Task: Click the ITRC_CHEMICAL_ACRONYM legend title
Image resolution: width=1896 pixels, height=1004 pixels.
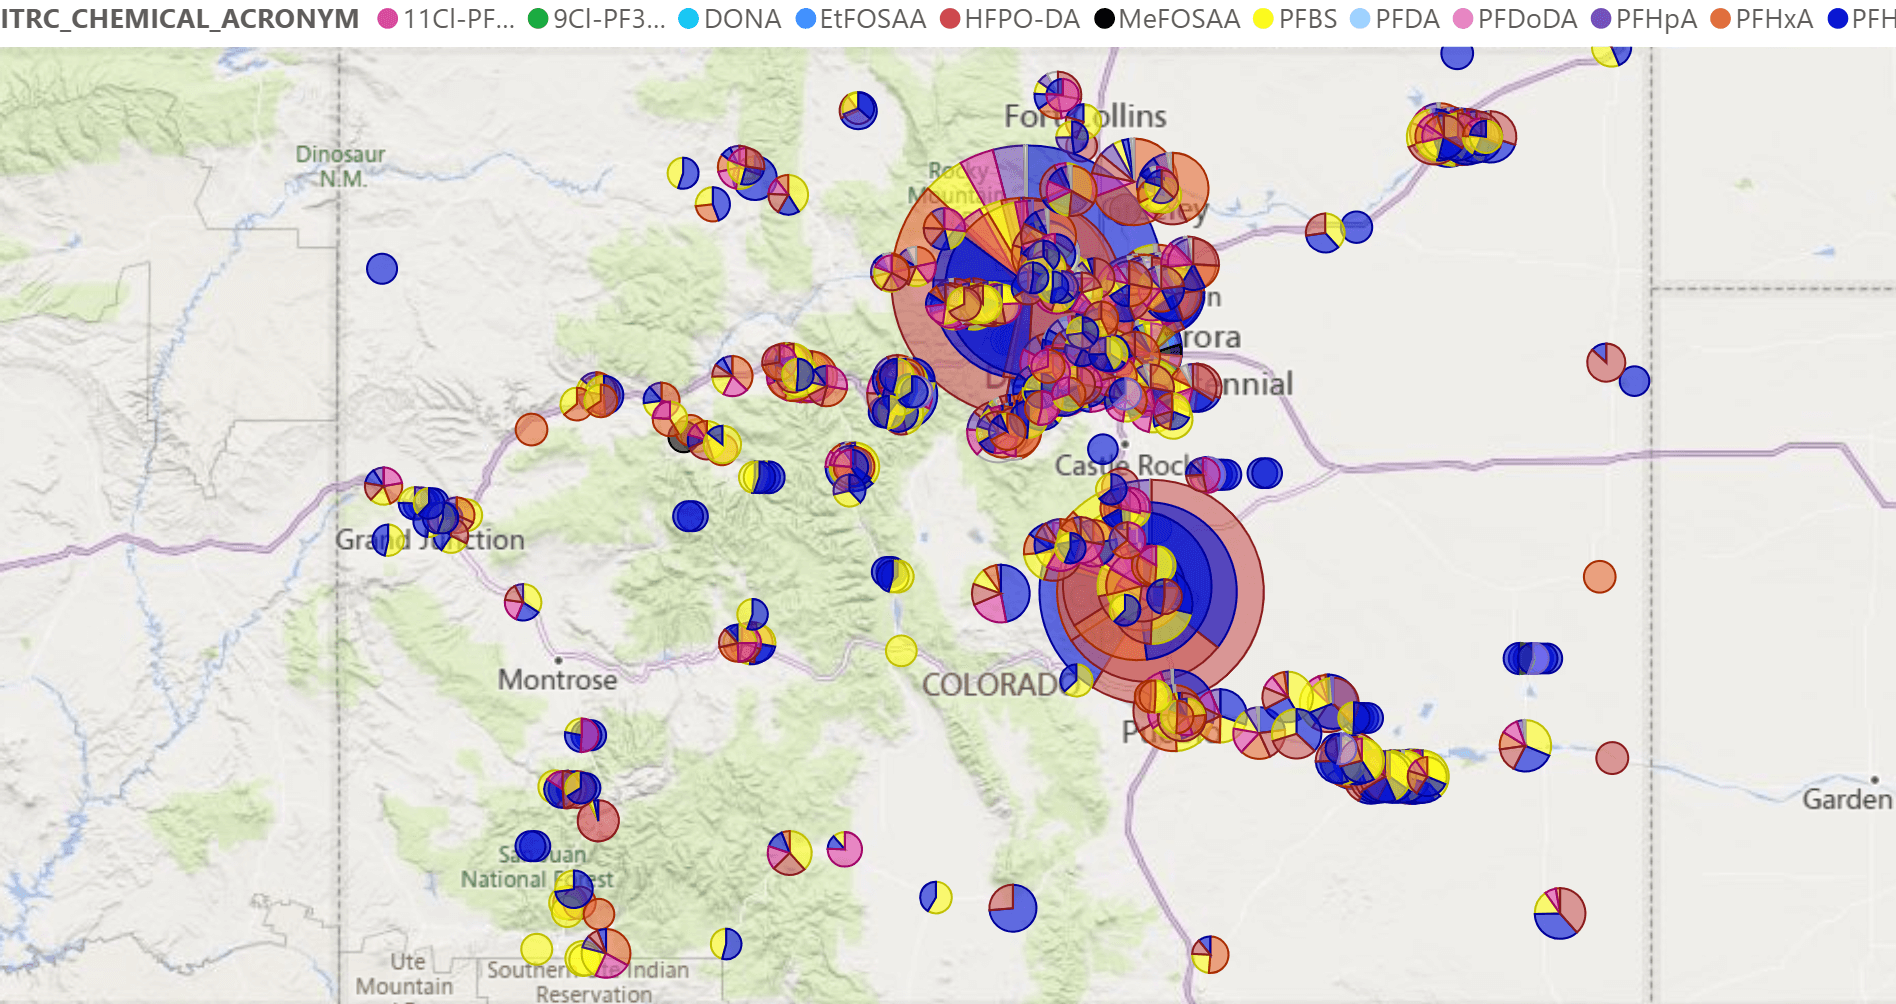Action: tap(180, 19)
